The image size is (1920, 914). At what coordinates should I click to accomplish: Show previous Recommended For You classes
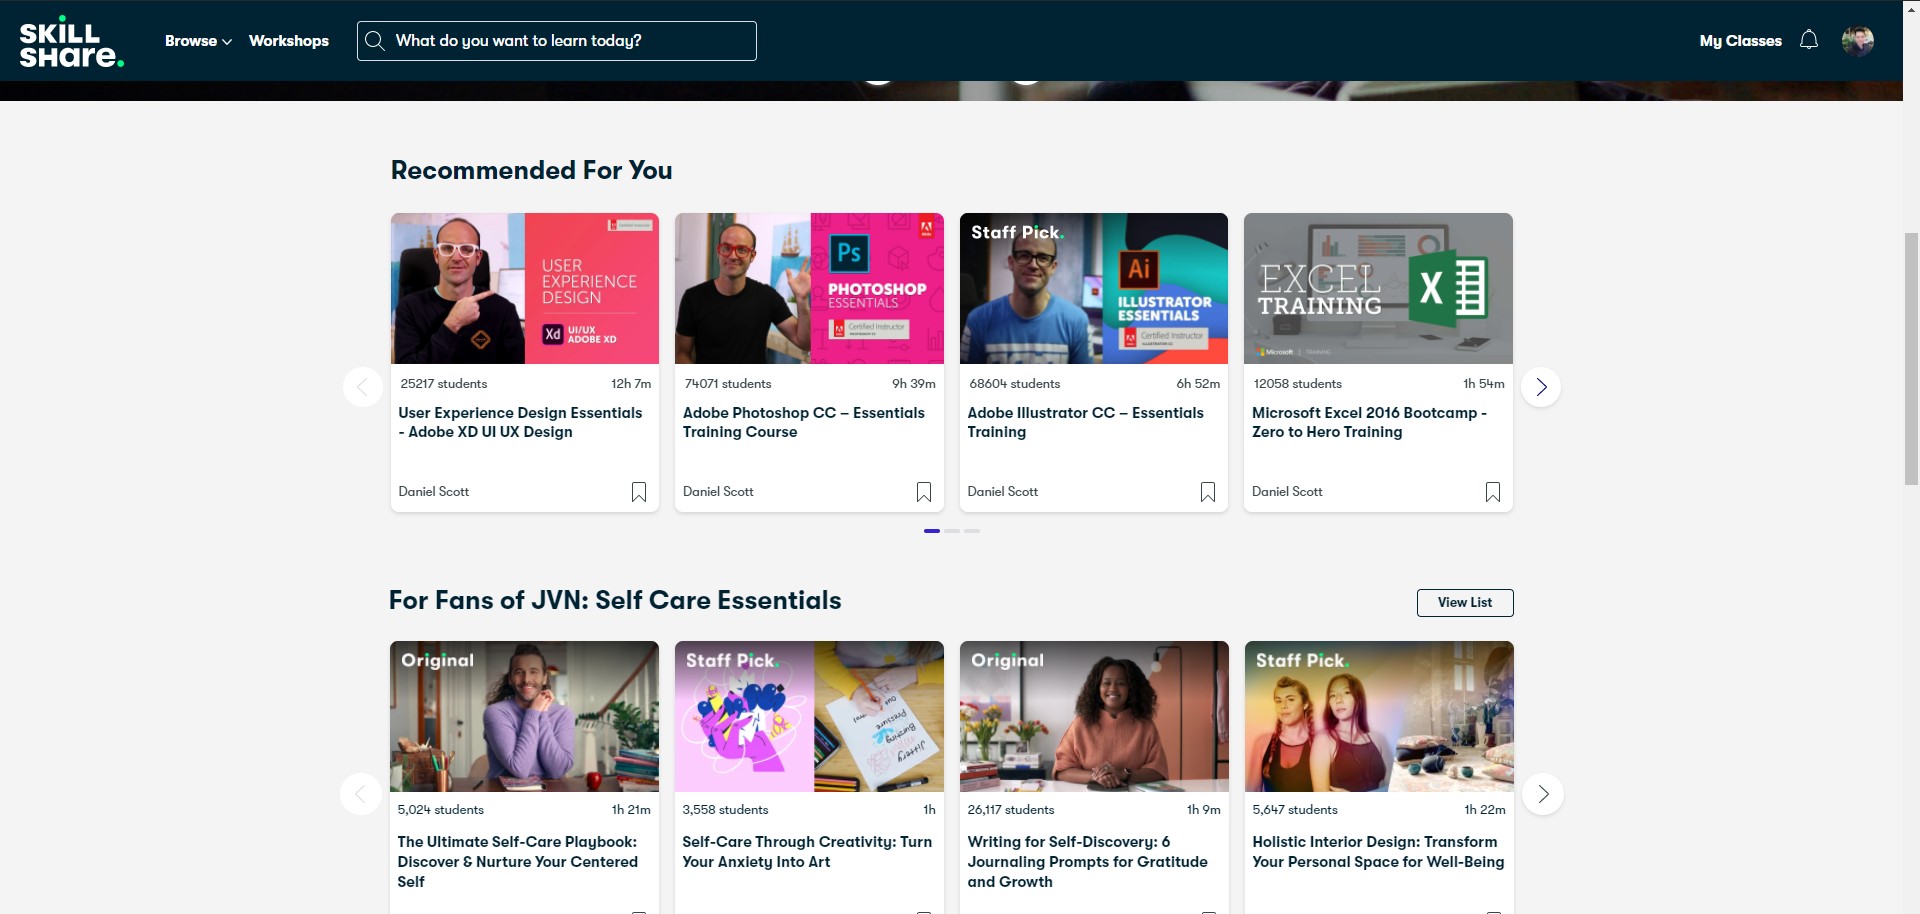363,387
